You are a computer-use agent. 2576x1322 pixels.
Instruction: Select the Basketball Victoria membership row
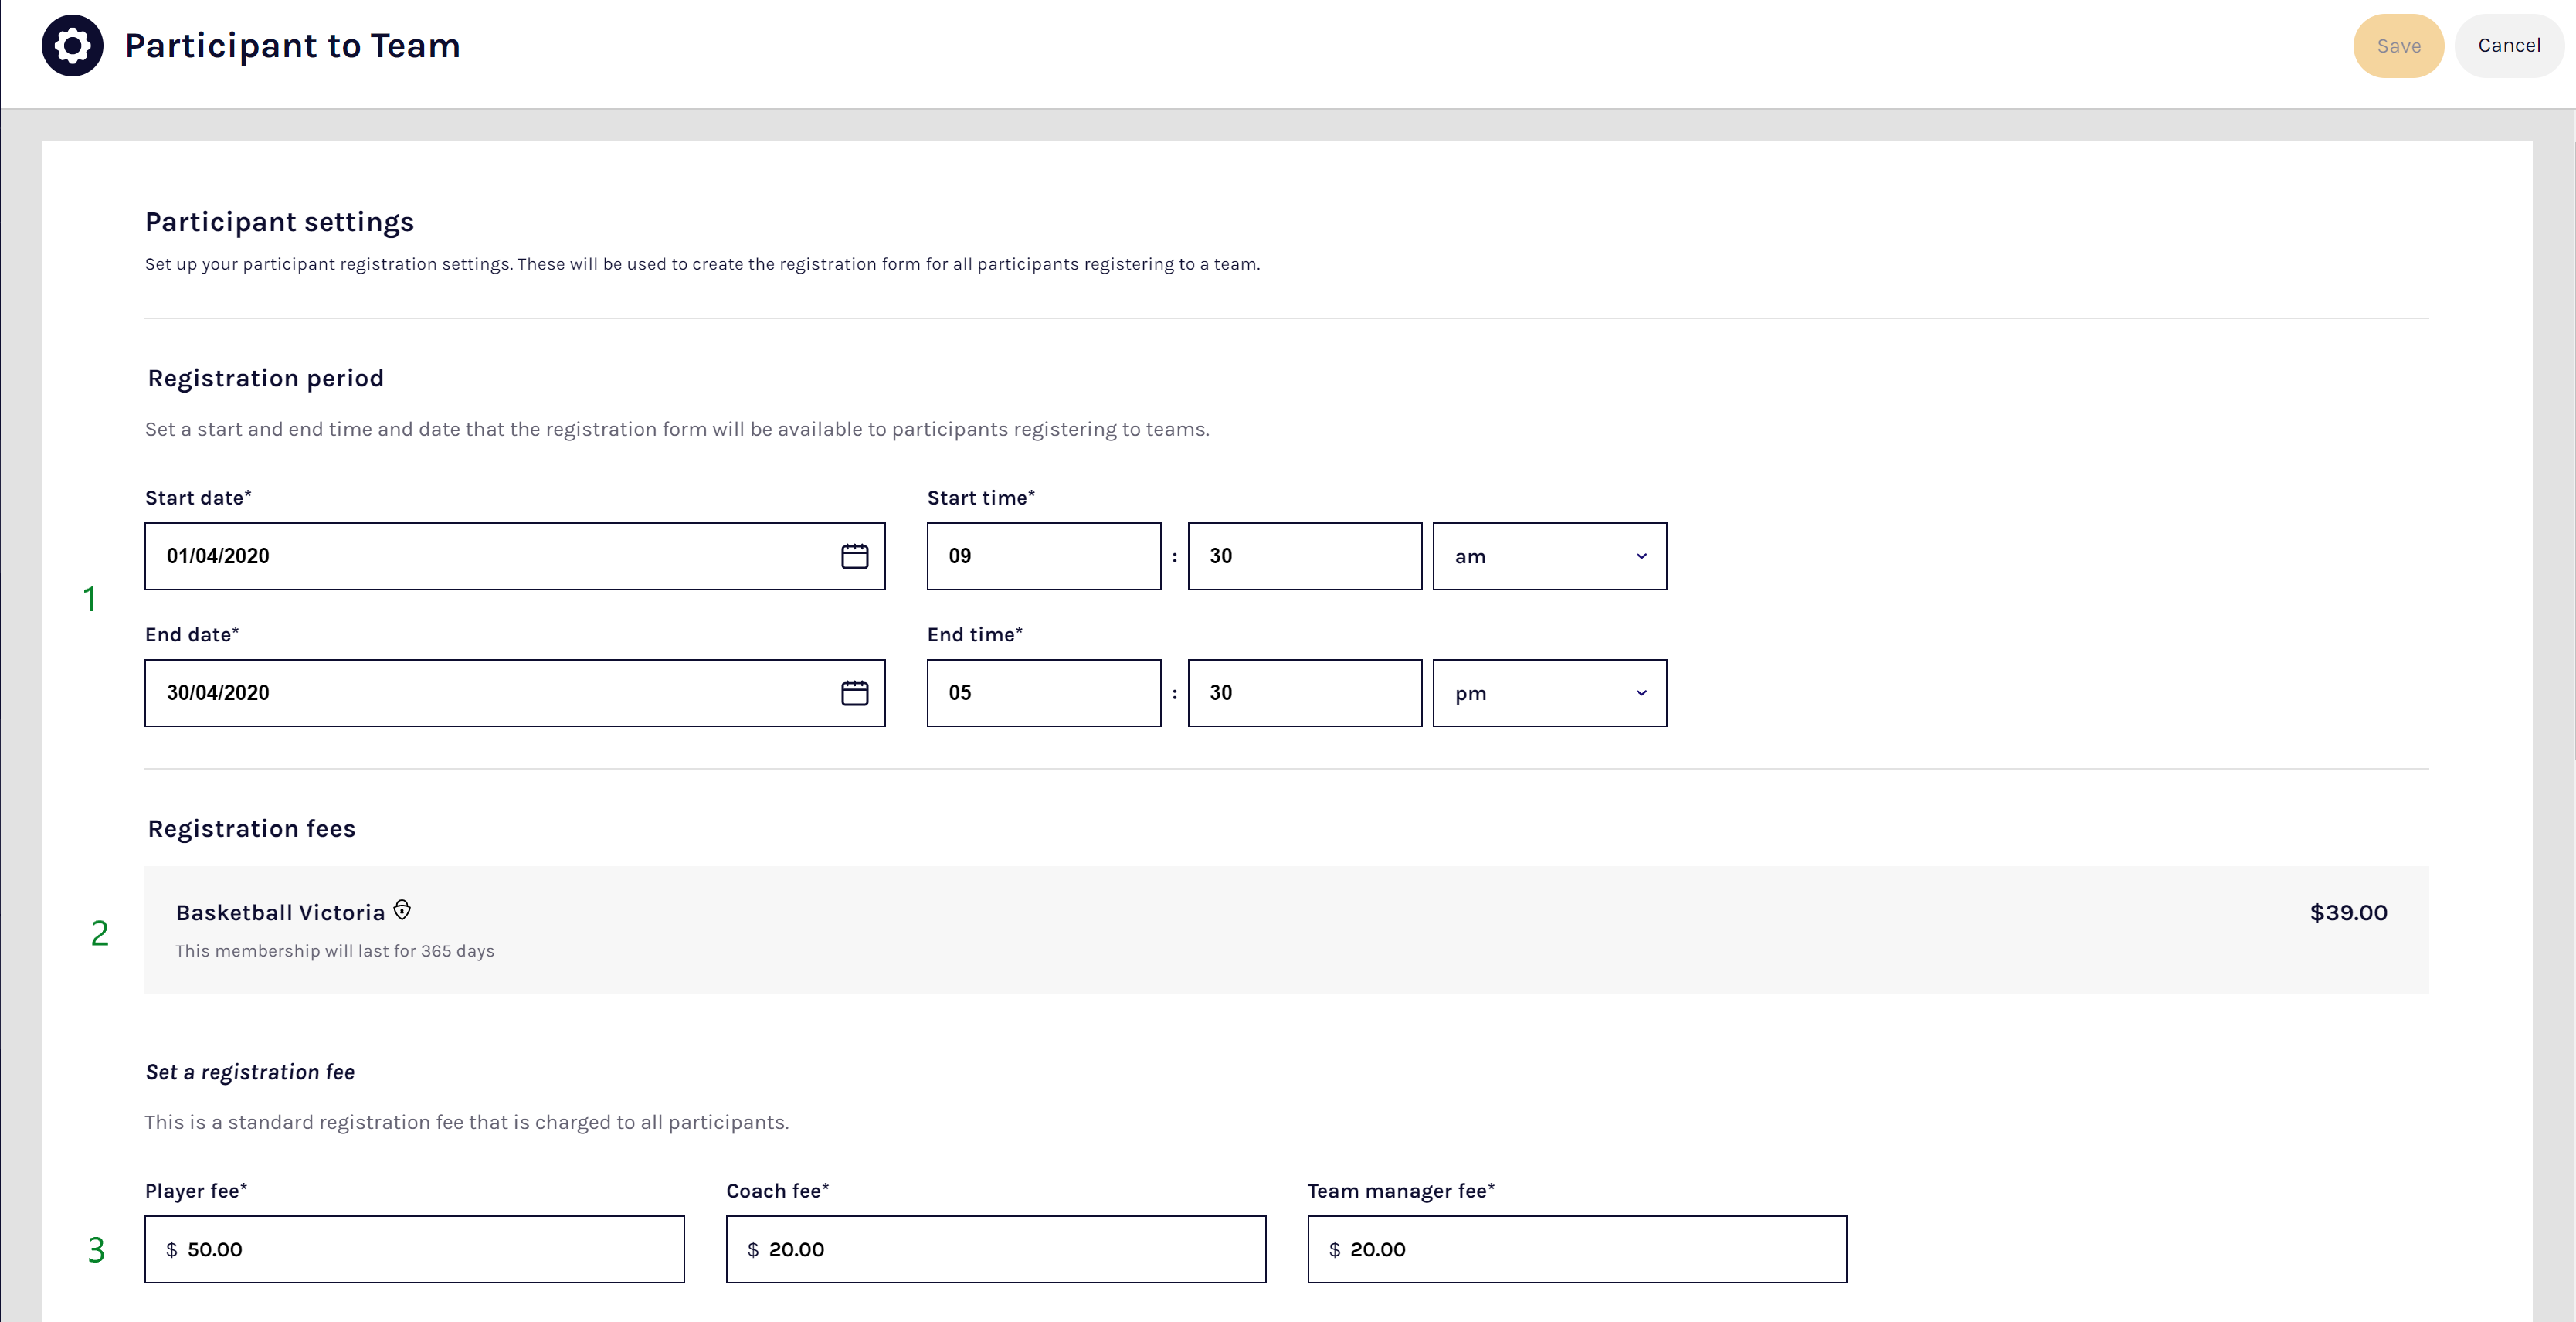1285,930
